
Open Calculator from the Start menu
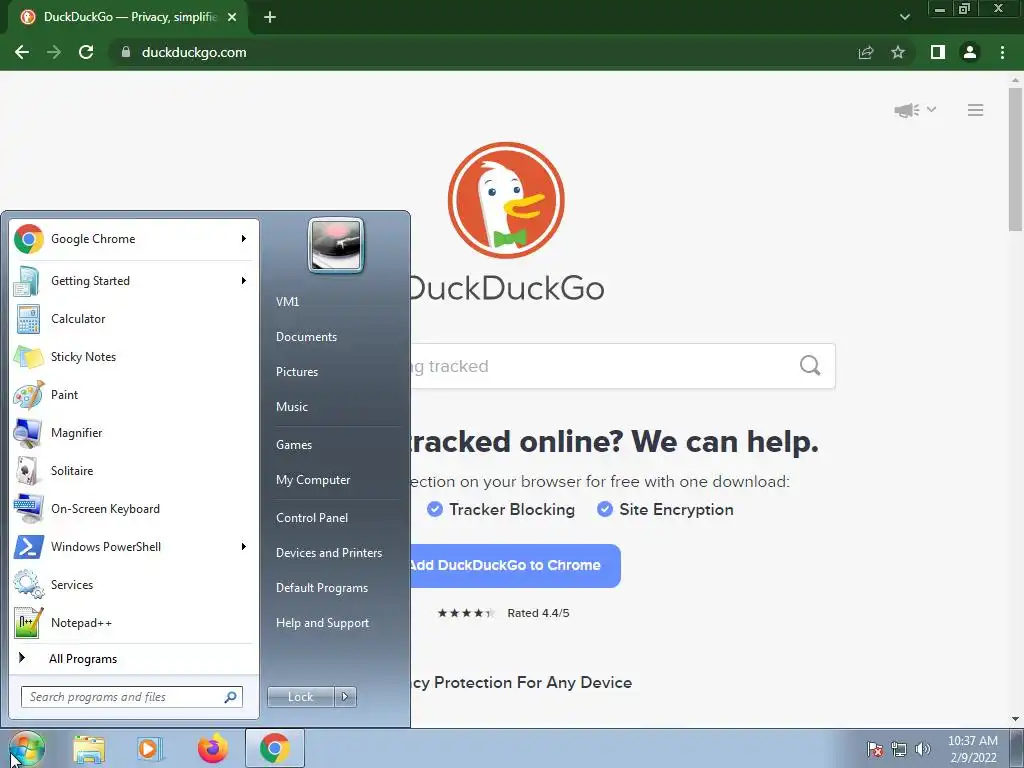point(133,319)
